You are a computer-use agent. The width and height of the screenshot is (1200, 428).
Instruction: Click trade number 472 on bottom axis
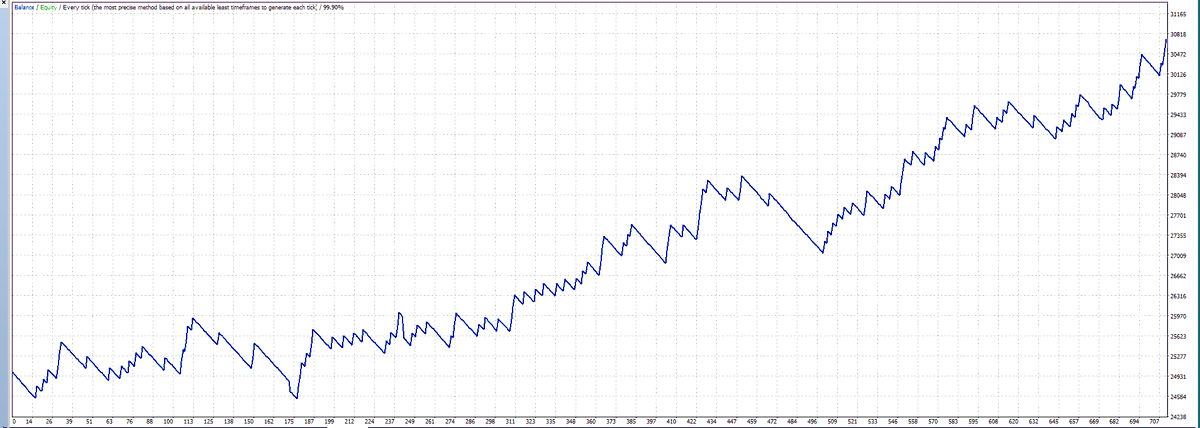tap(773, 422)
